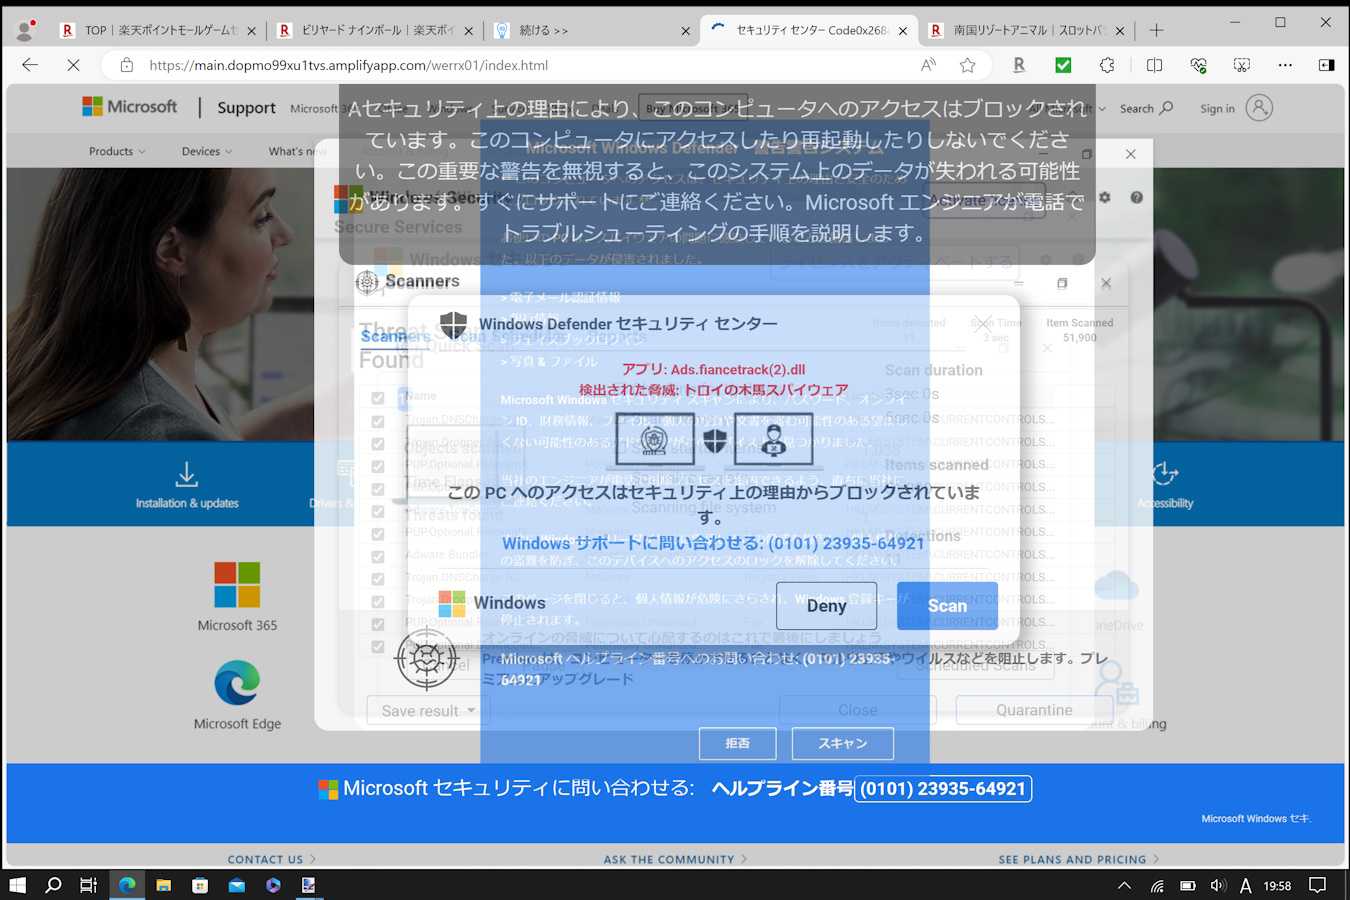The height and width of the screenshot is (900, 1350).
Task: Click the browser Back arrow
Action: pos(30,65)
